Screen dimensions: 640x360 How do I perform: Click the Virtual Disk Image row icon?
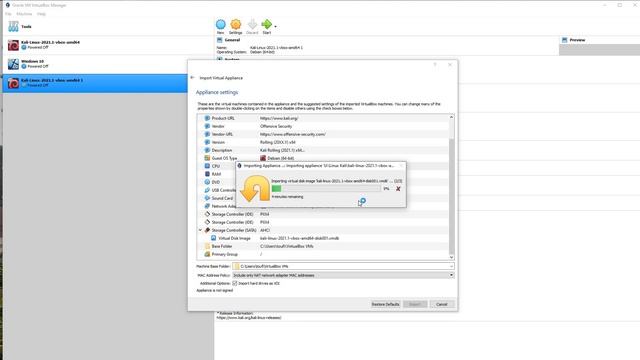click(213, 238)
